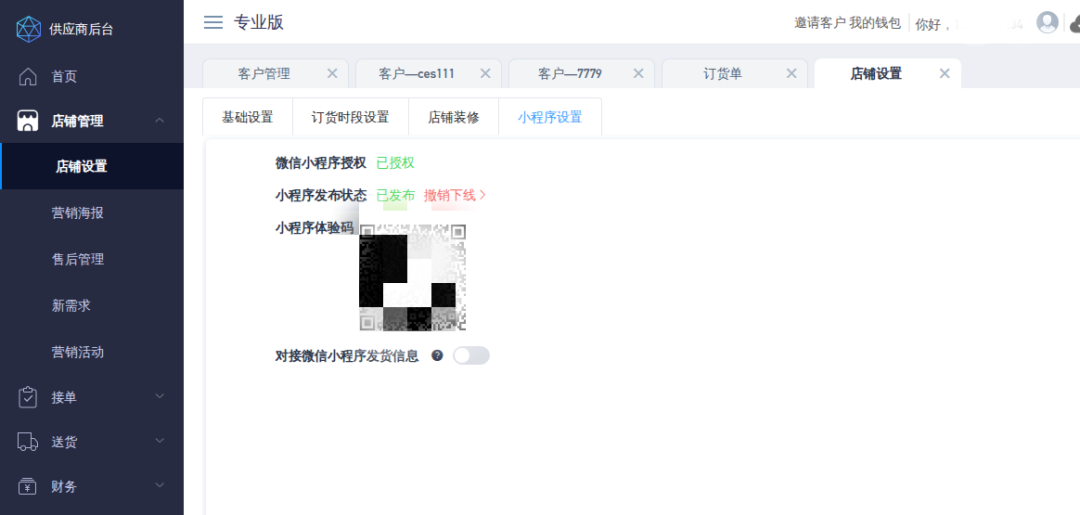The image size is (1080, 515).
Task: Click the 店铺管理 shop icon
Action: click(28, 121)
